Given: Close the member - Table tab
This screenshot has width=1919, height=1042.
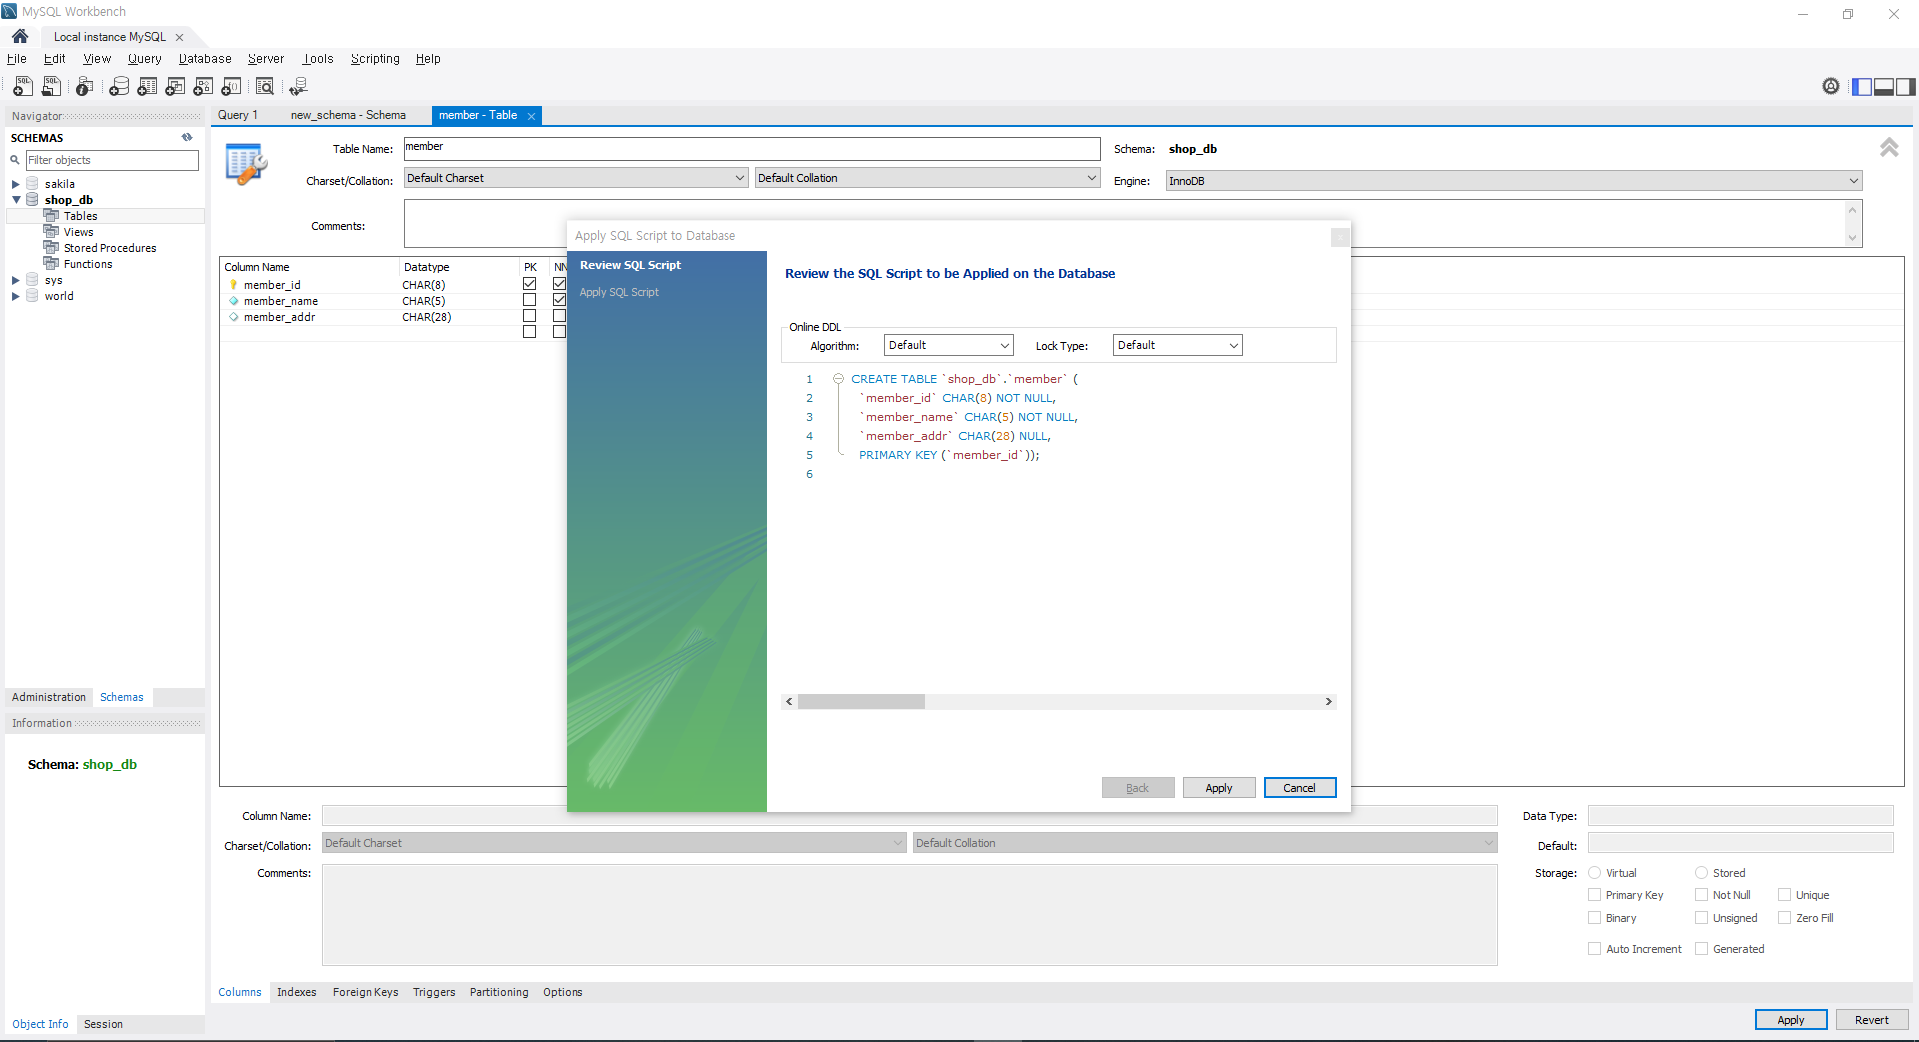Looking at the screenshot, I should point(531,116).
